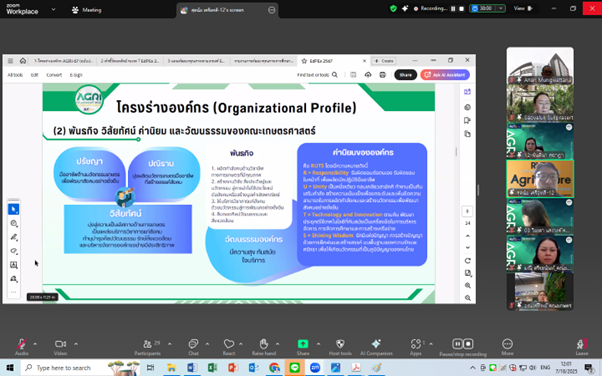Click the green Share screen button
This screenshot has width=602, height=376.
[x=303, y=344]
